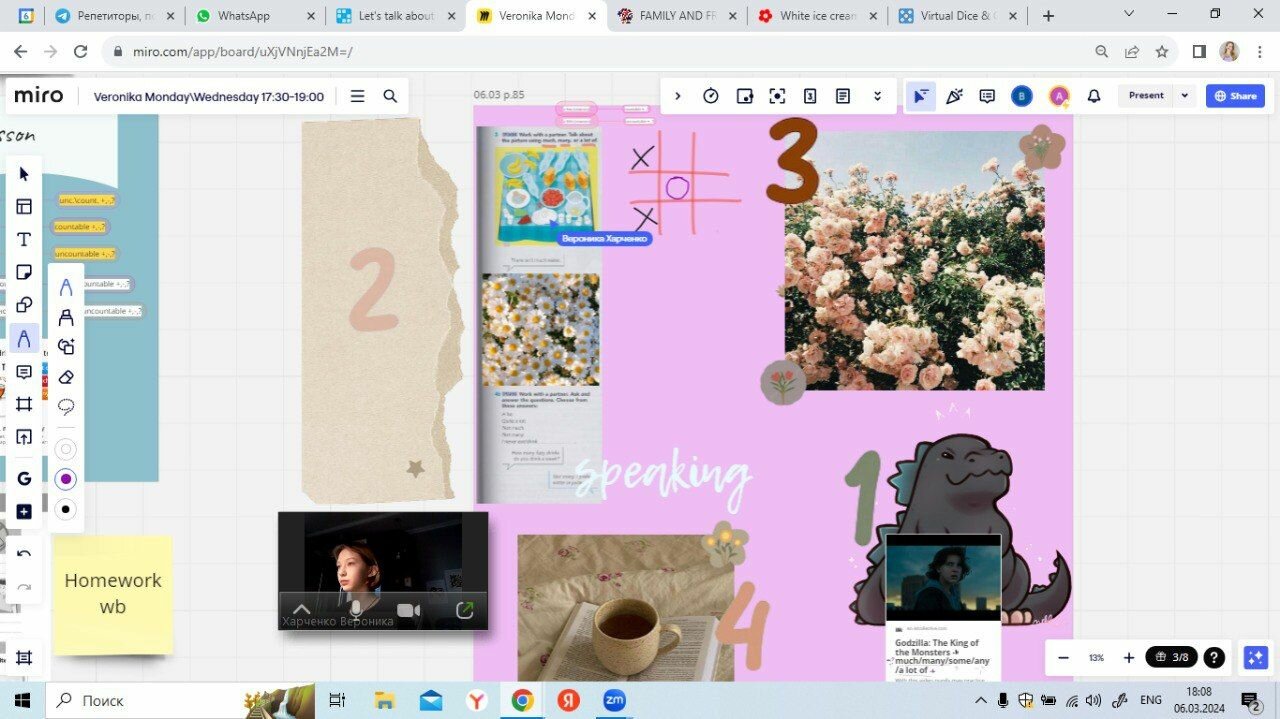Screen dimensions: 1280x719
Task: Open the notes panel
Action: [x=843, y=96]
